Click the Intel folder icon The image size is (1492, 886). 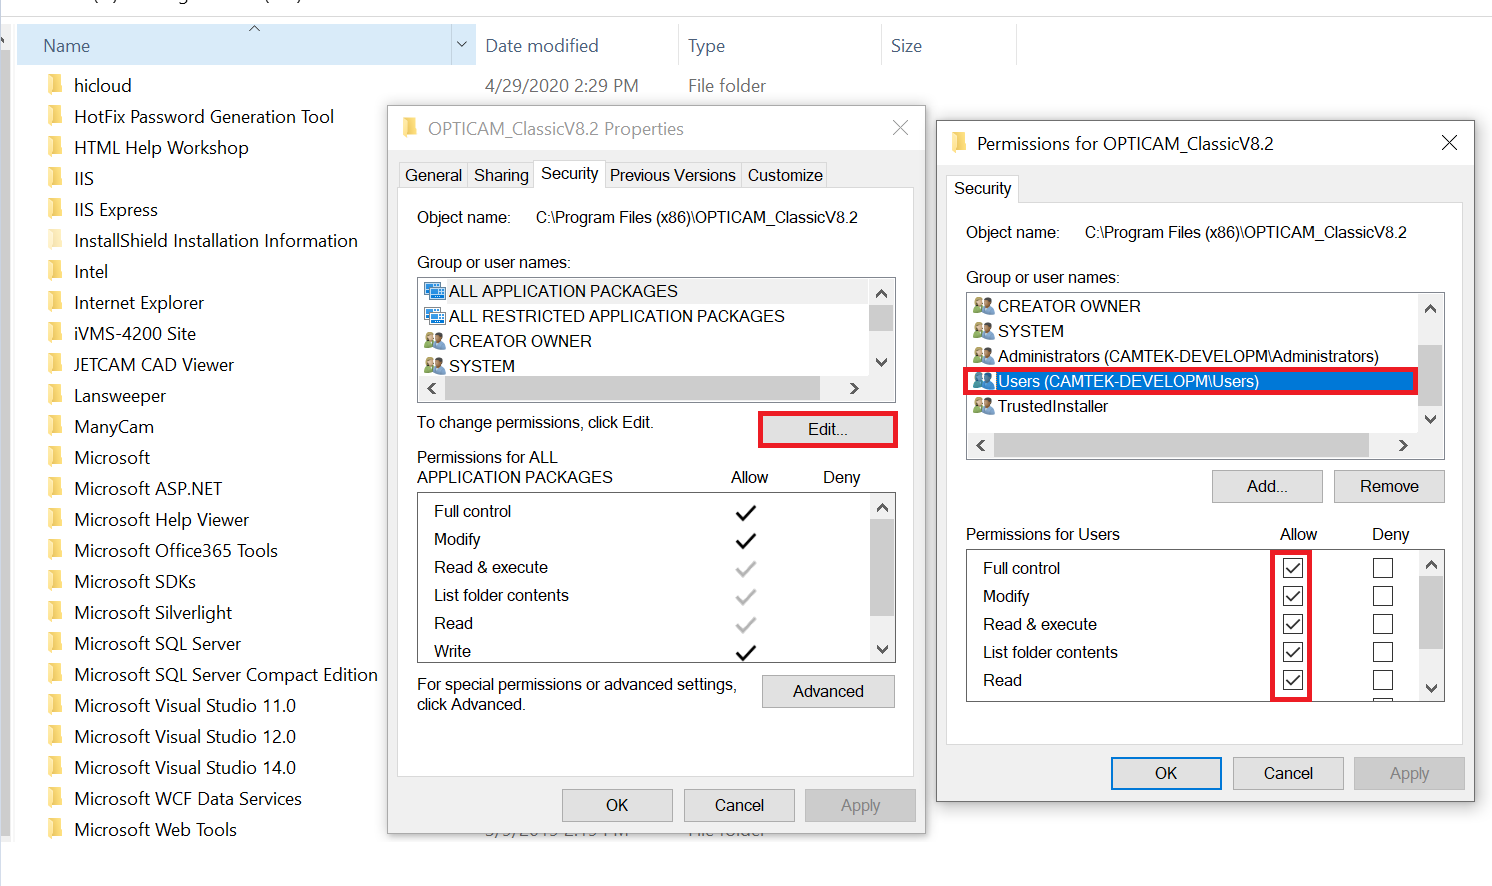tap(55, 271)
